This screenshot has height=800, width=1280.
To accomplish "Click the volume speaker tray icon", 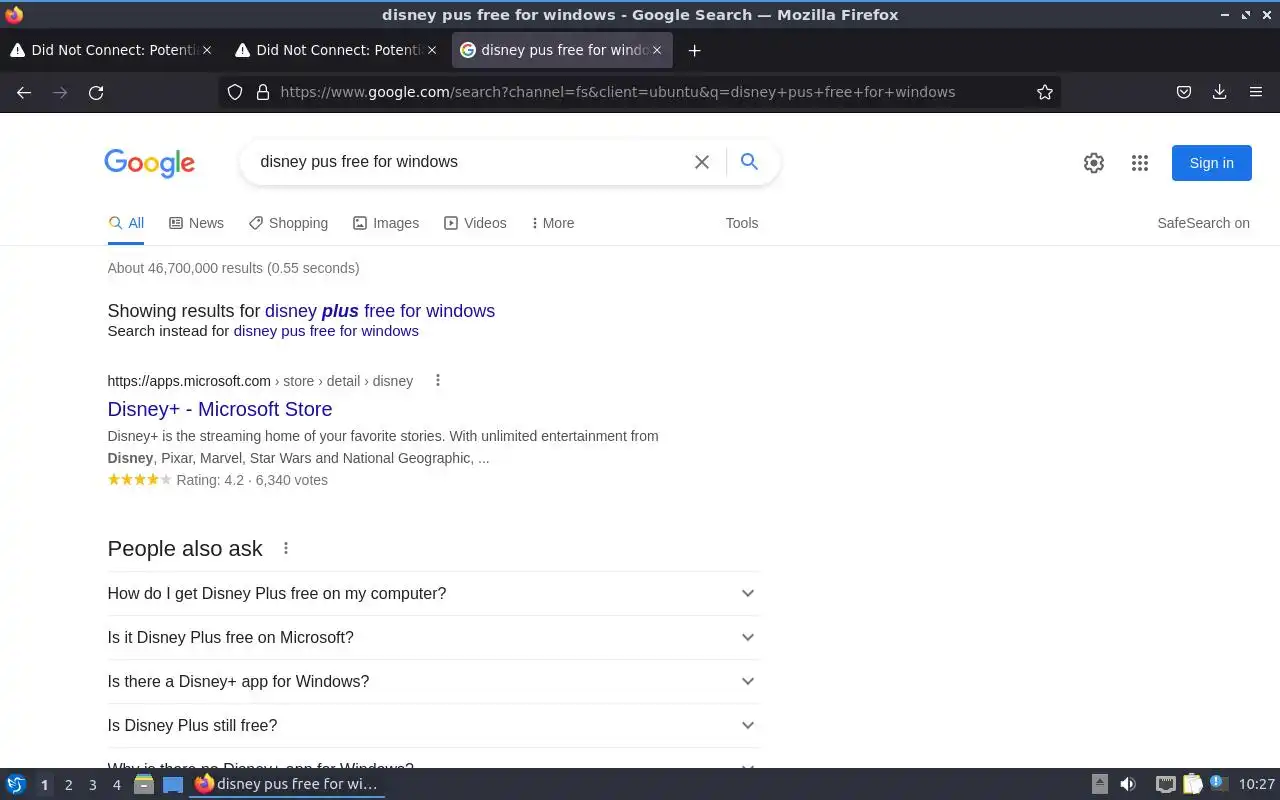I will tap(1128, 784).
